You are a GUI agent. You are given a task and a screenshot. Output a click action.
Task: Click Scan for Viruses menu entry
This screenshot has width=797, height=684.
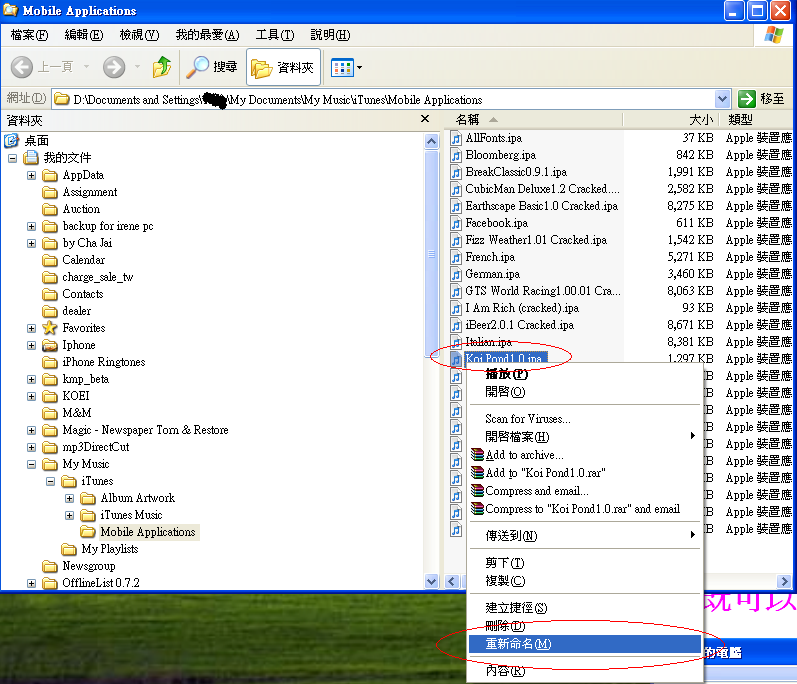pos(527,419)
